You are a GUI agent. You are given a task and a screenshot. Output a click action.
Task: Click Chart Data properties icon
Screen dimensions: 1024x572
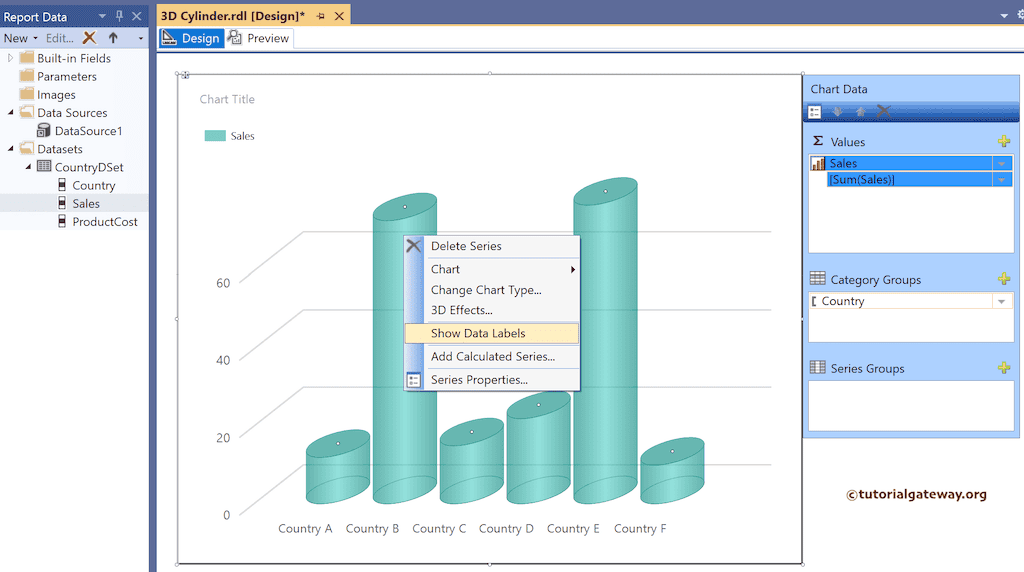tap(814, 112)
